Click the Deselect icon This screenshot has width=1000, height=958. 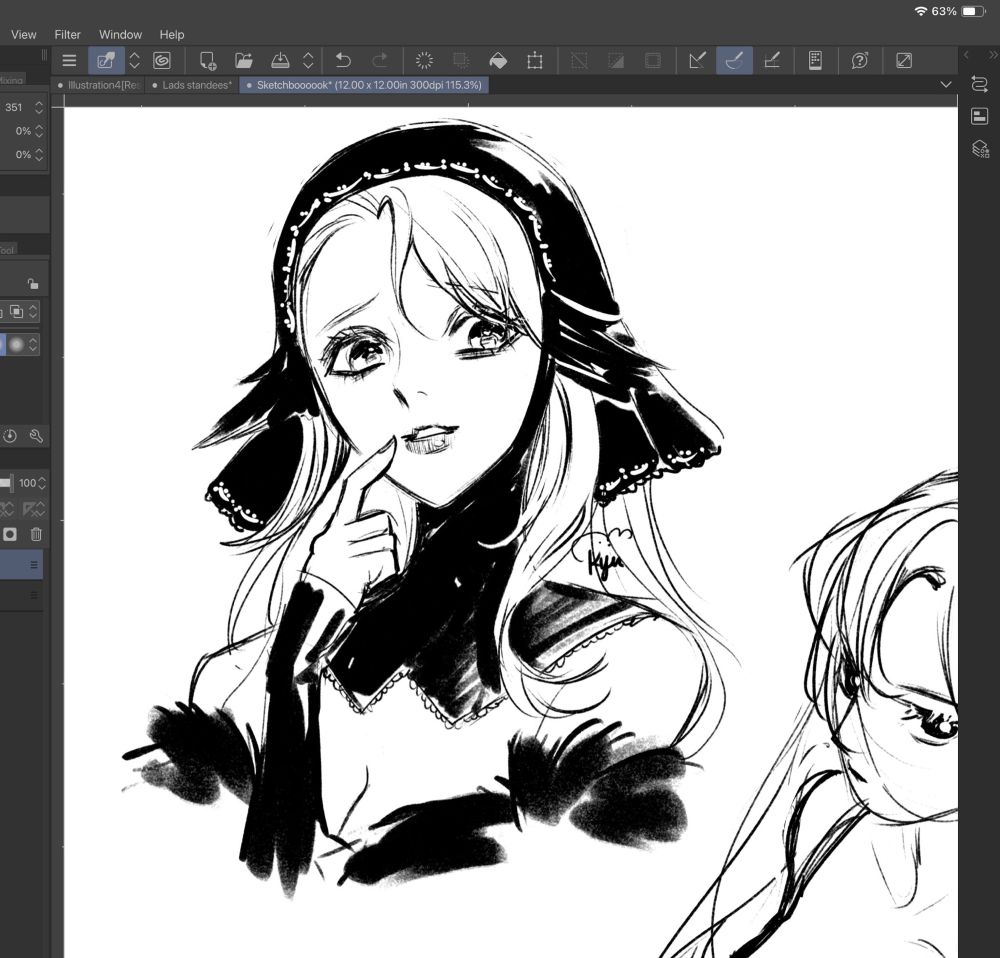[579, 61]
